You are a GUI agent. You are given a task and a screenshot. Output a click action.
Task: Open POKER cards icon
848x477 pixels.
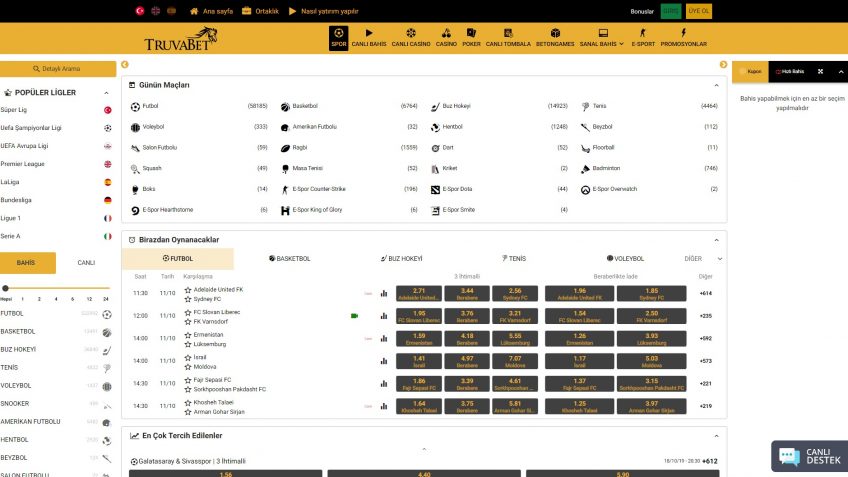[x=471, y=34]
